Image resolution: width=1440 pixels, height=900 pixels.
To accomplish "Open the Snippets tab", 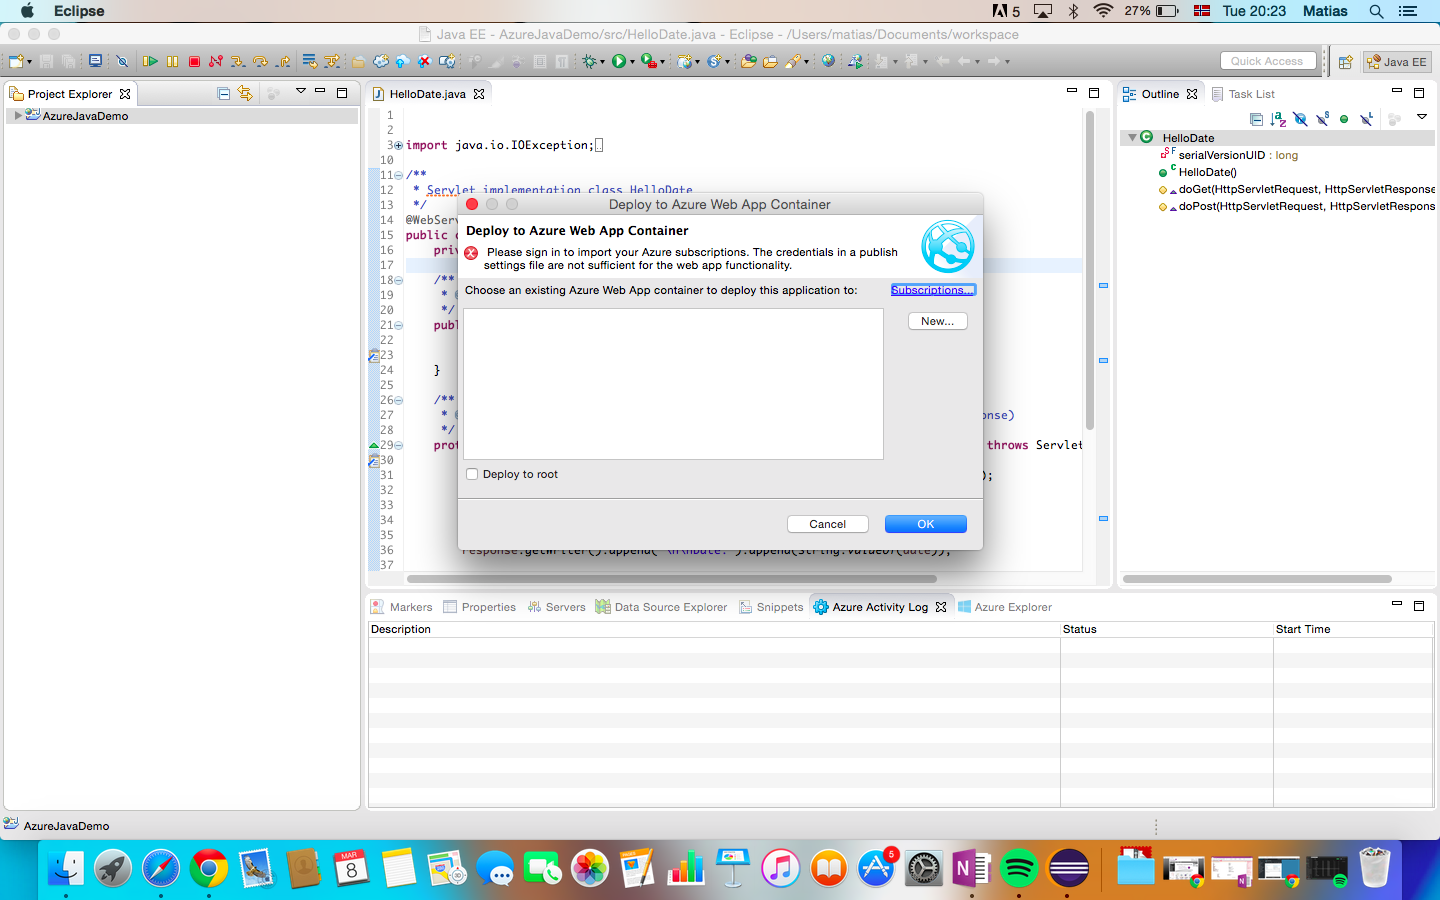I will (x=771, y=607).
